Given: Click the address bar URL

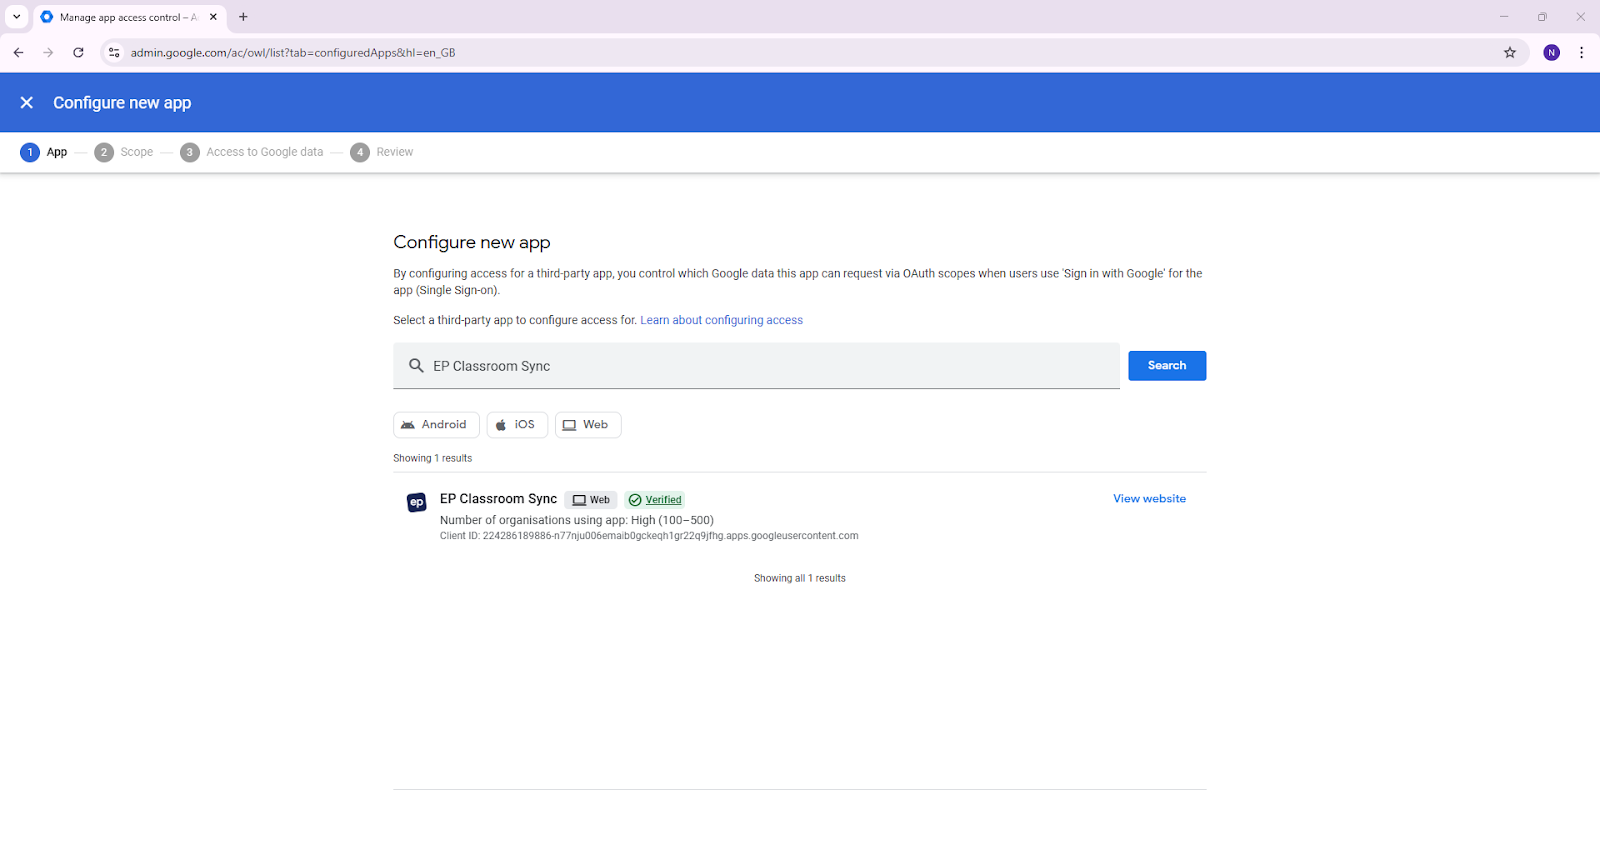Looking at the screenshot, I should coord(293,53).
